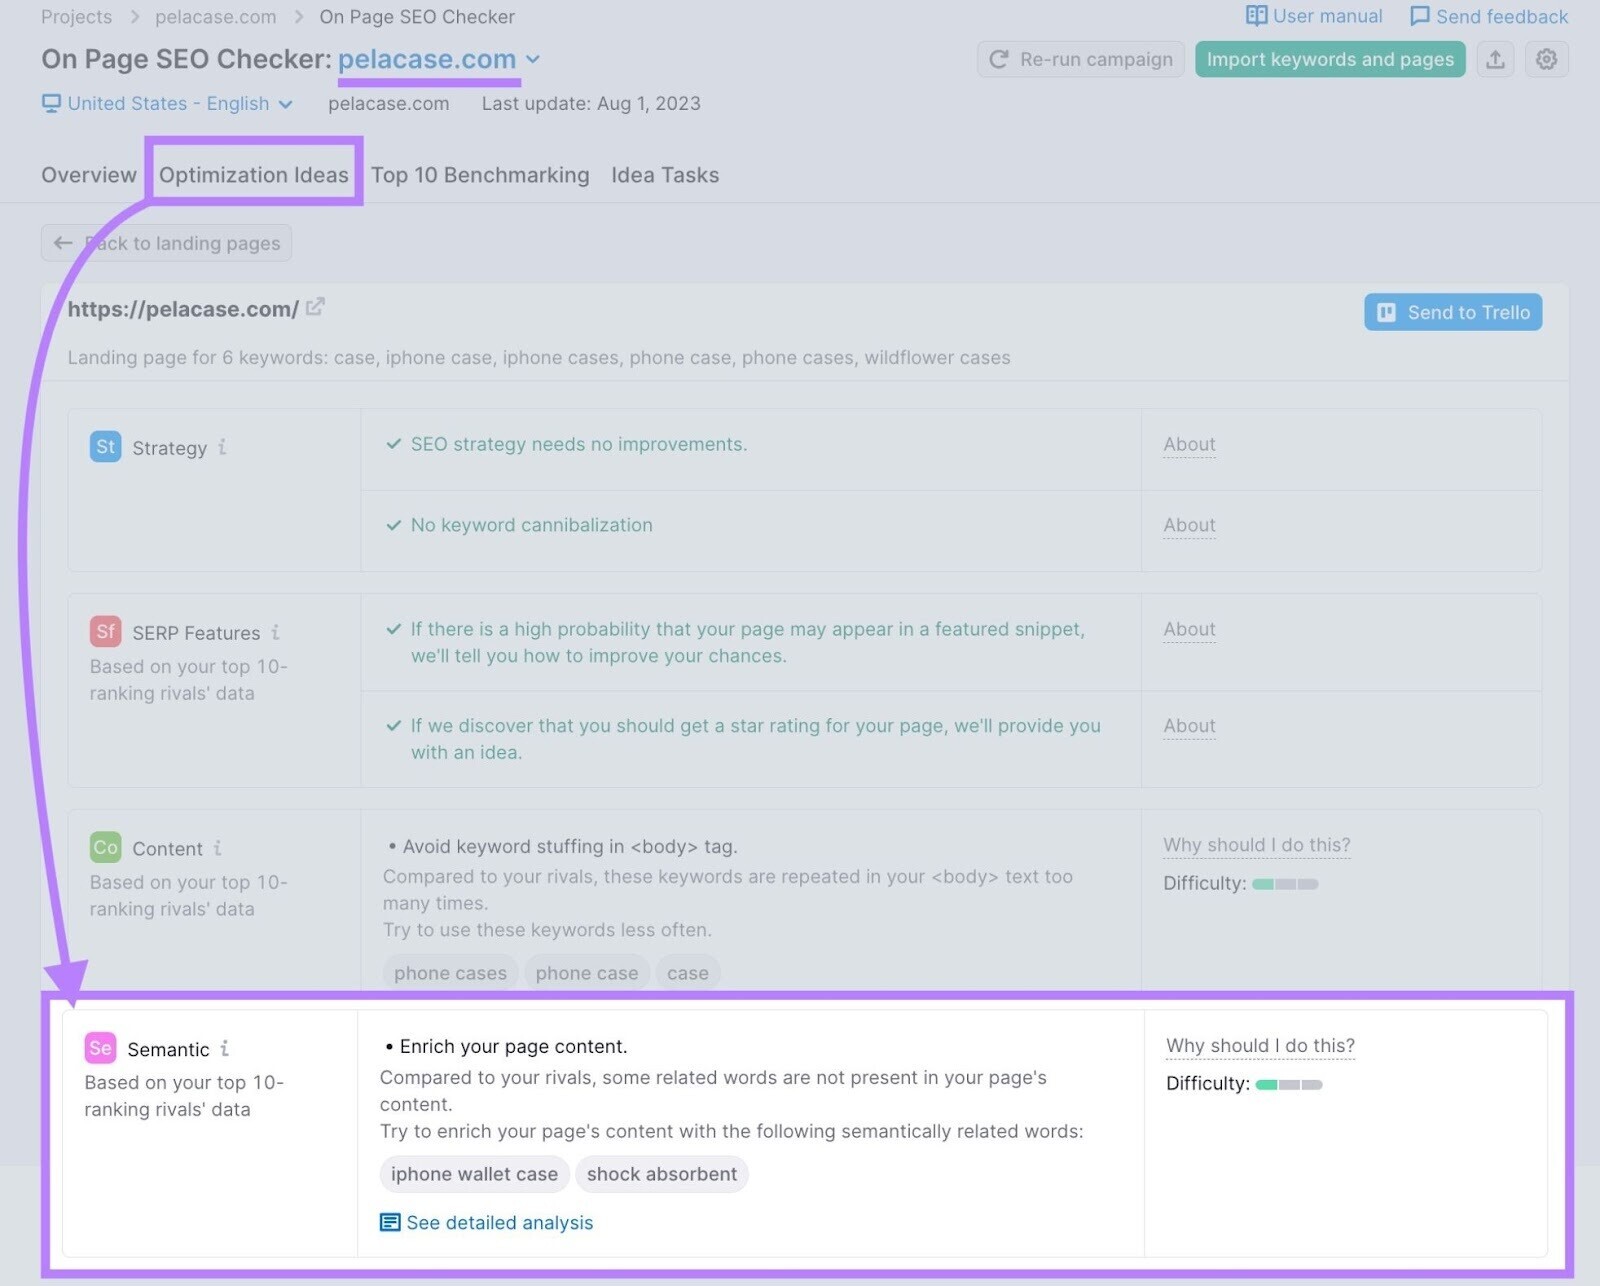Open the Top 10 Benchmarking tab
Image resolution: width=1600 pixels, height=1286 pixels.
(x=480, y=175)
